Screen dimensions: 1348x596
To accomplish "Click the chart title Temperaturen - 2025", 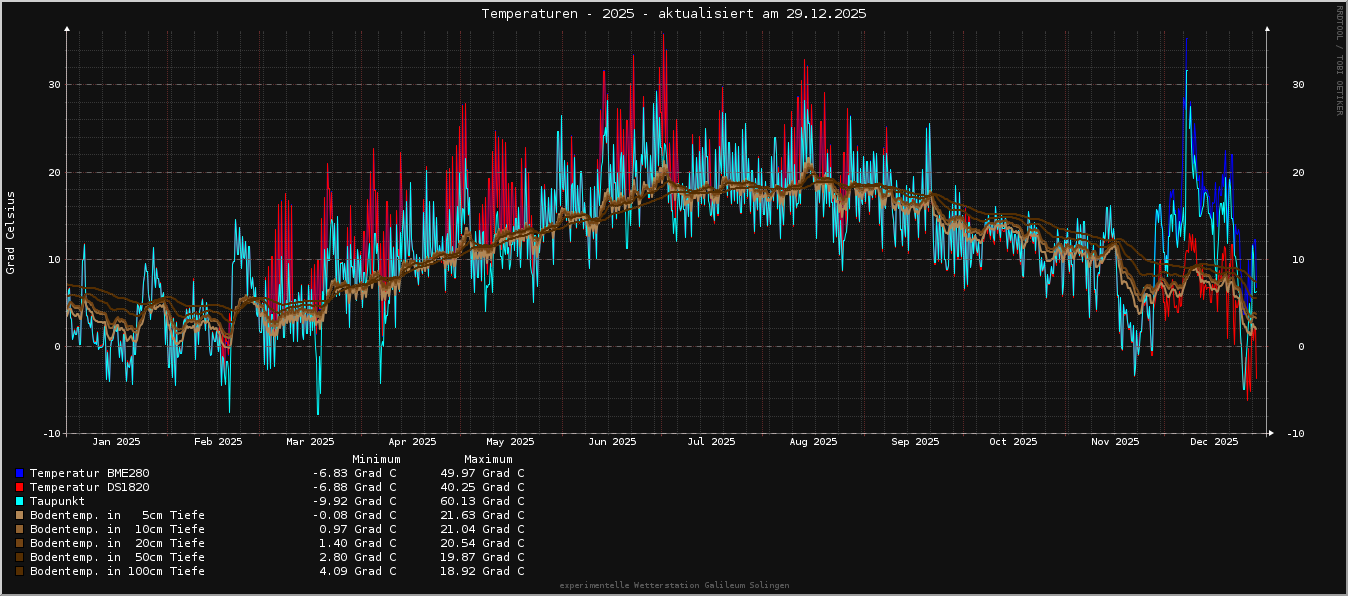I will 673,14.
